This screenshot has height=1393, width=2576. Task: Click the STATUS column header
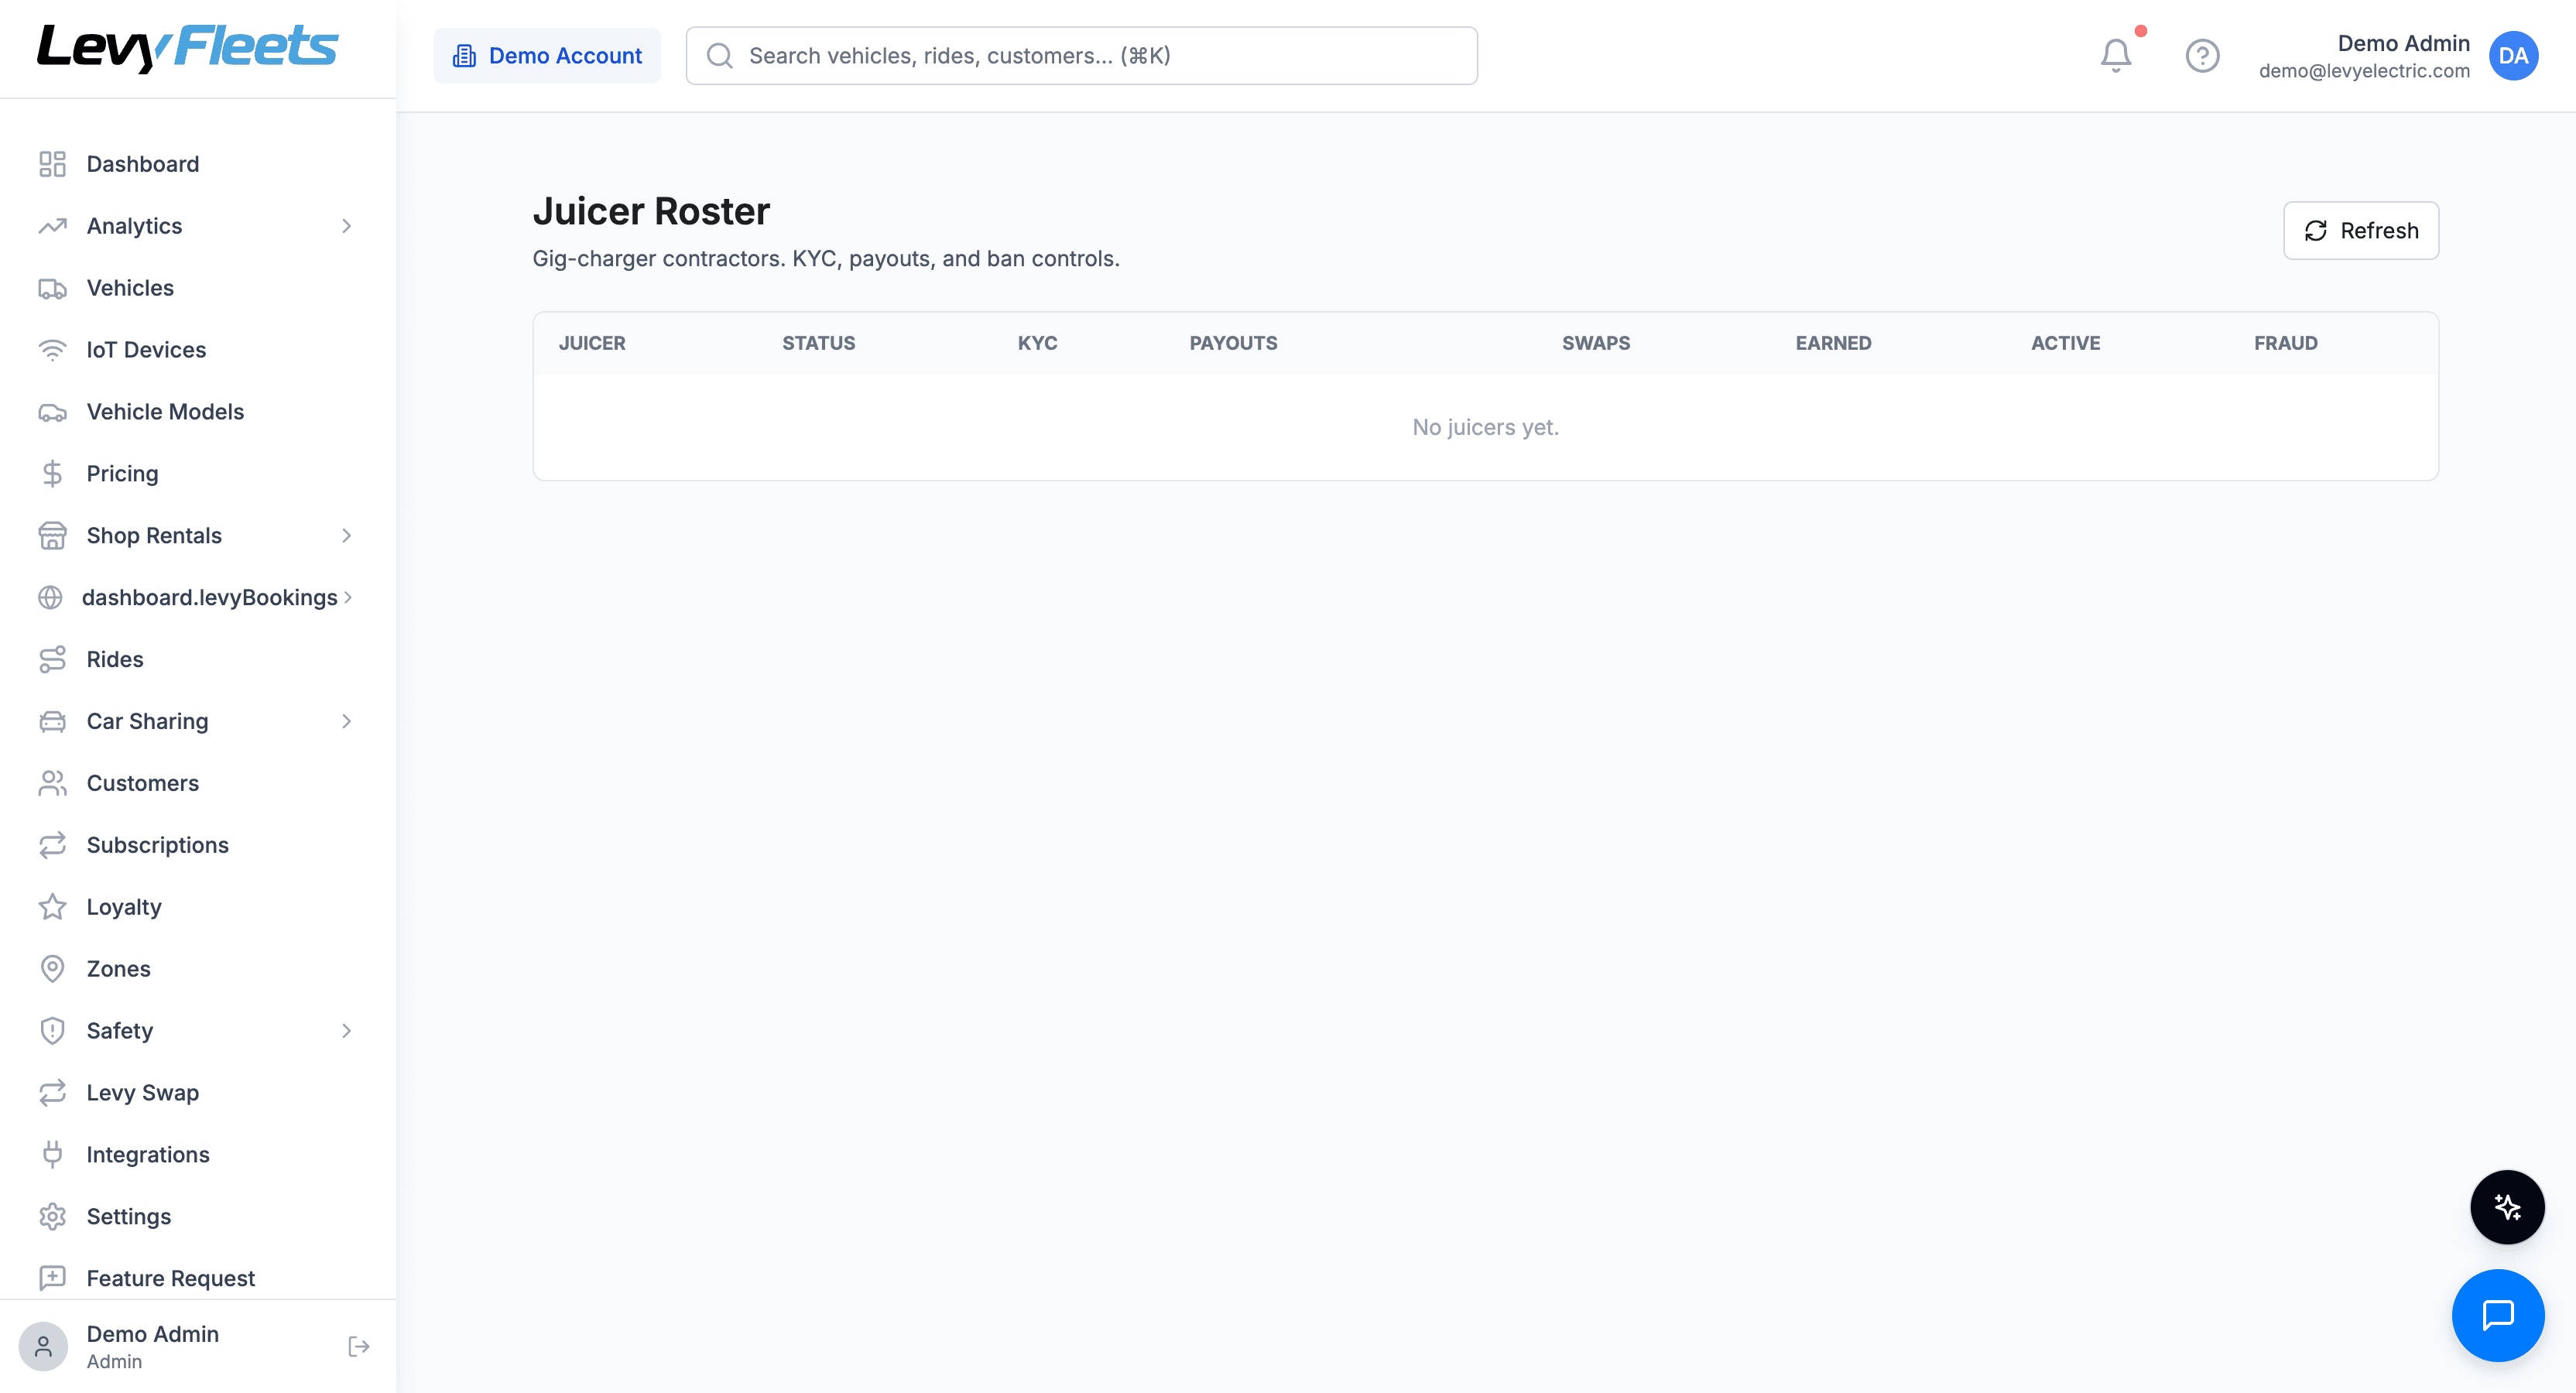818,343
